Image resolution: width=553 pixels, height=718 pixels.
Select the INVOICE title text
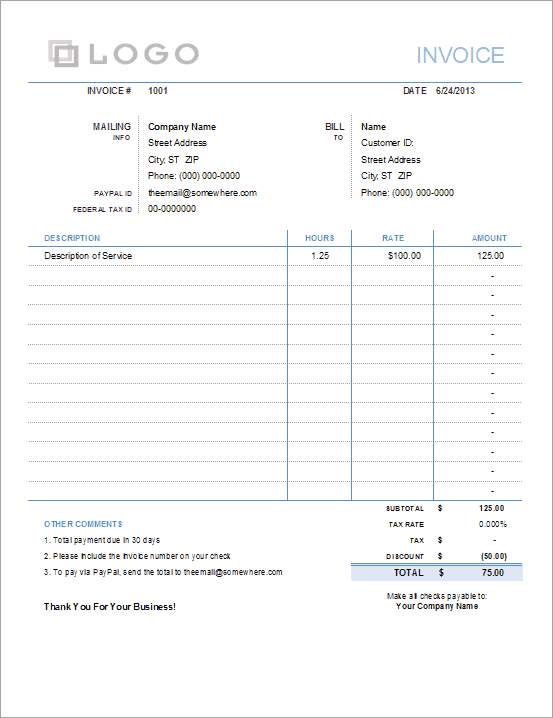click(x=460, y=55)
